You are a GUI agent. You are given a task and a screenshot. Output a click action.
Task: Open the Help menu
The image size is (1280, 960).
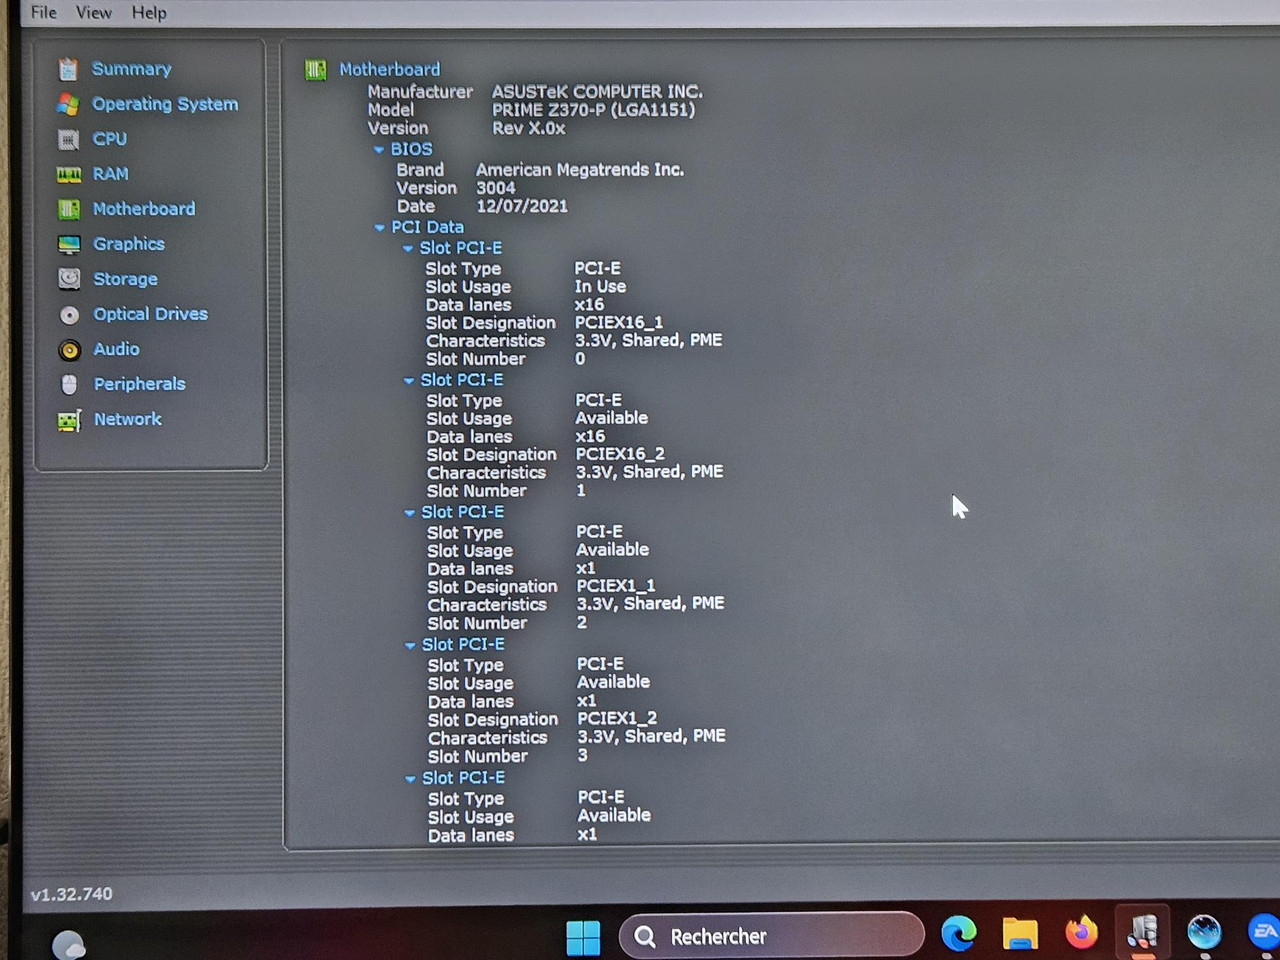pyautogui.click(x=149, y=13)
